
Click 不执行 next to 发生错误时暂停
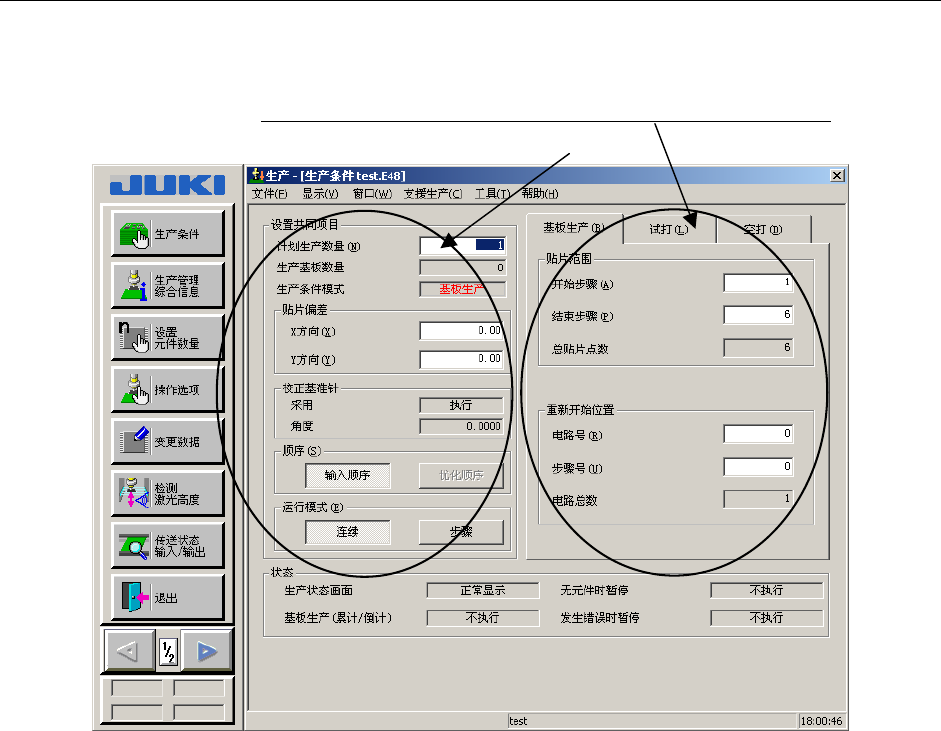click(x=766, y=618)
